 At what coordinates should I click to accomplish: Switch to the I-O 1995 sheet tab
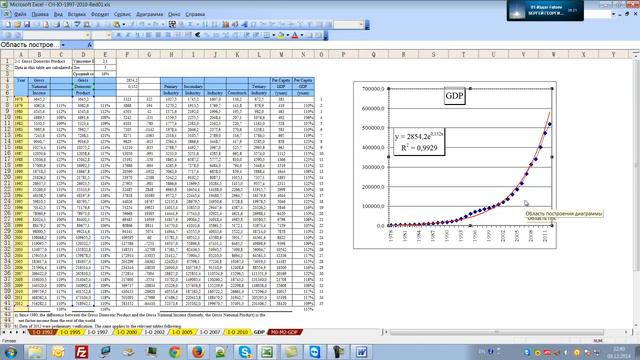point(70,332)
